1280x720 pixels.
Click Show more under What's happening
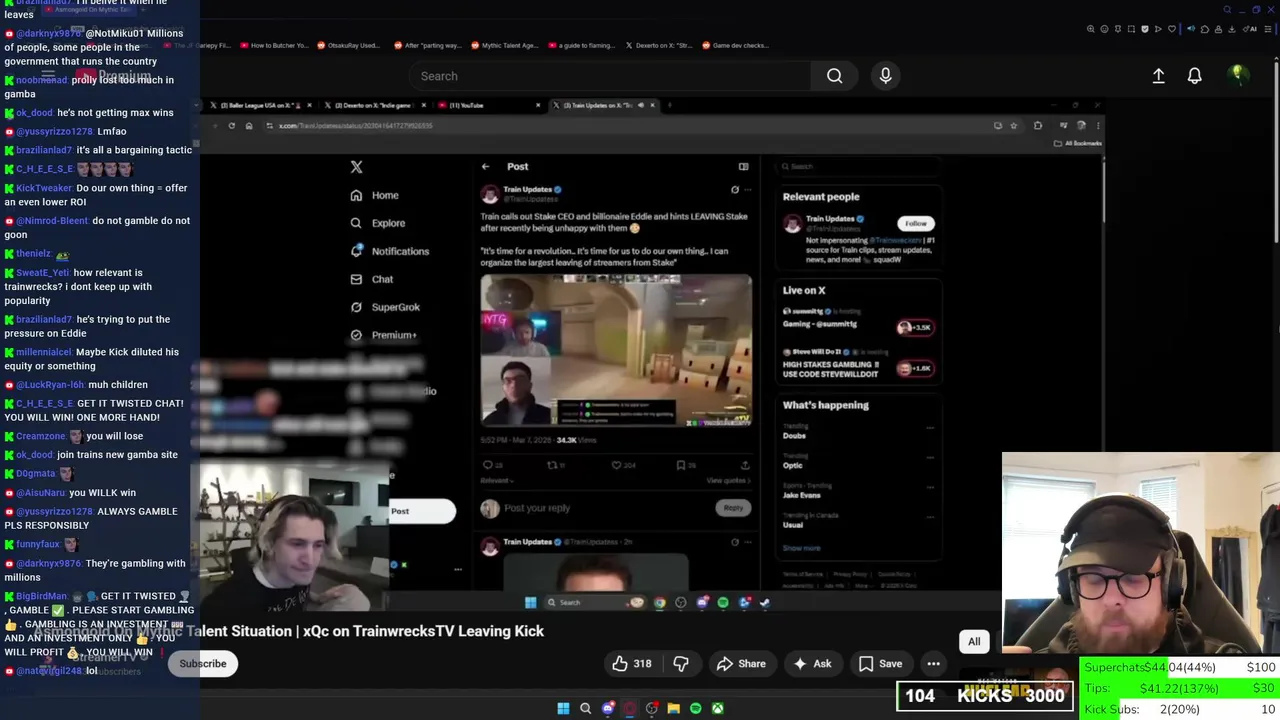(801, 549)
